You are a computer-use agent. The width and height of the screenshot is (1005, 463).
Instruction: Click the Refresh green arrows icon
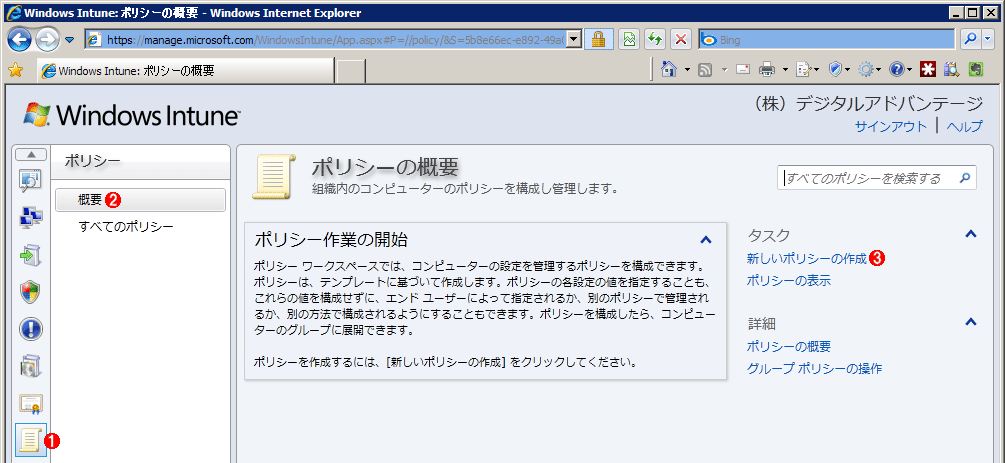pos(654,40)
